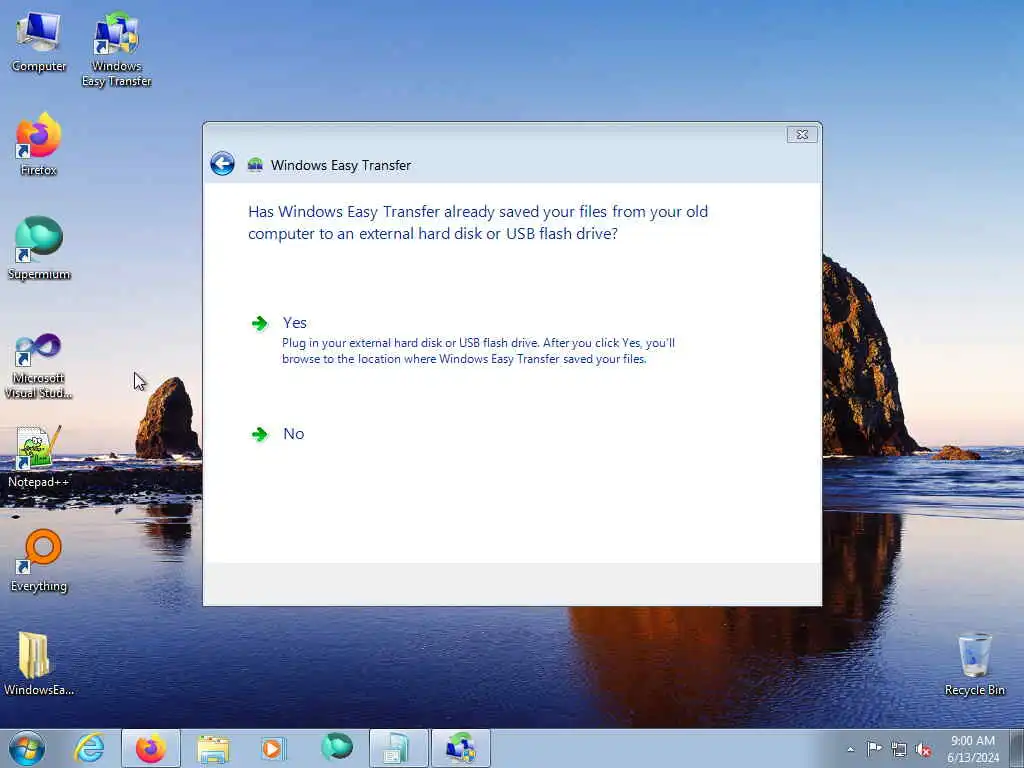Click the green arrow beside No
The image size is (1024, 768).
coord(260,434)
